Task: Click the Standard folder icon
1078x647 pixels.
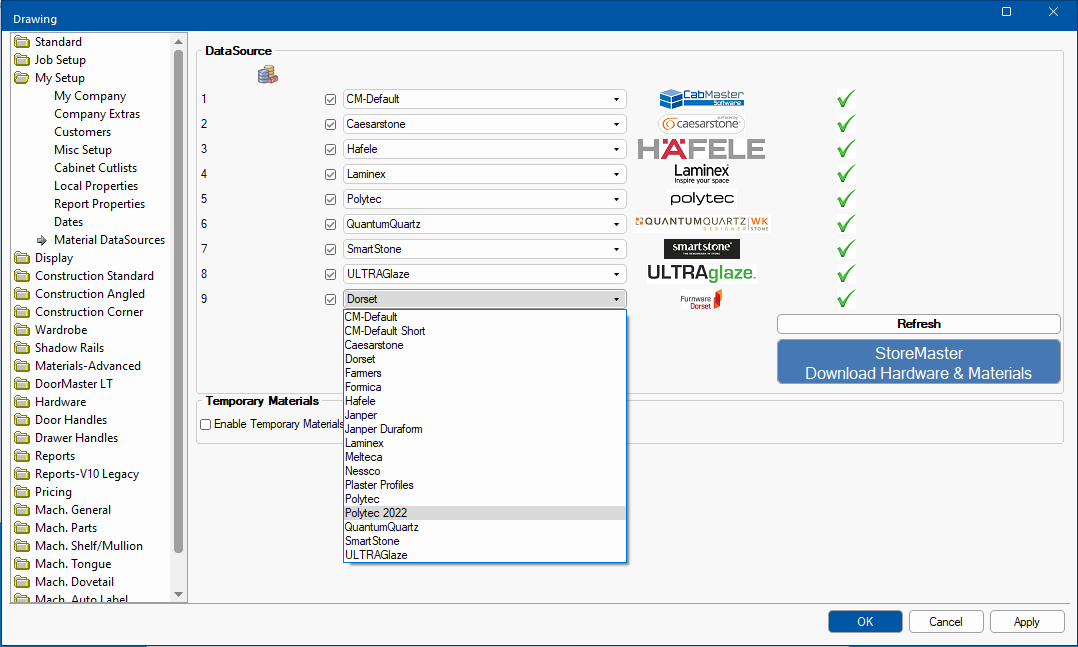Action: 22,42
